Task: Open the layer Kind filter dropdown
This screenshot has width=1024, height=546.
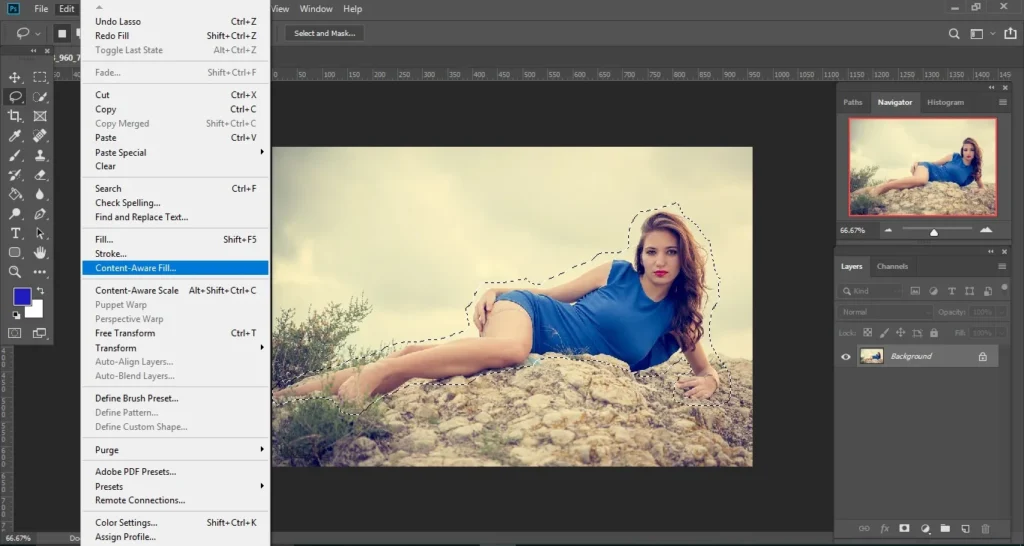Action: click(871, 291)
